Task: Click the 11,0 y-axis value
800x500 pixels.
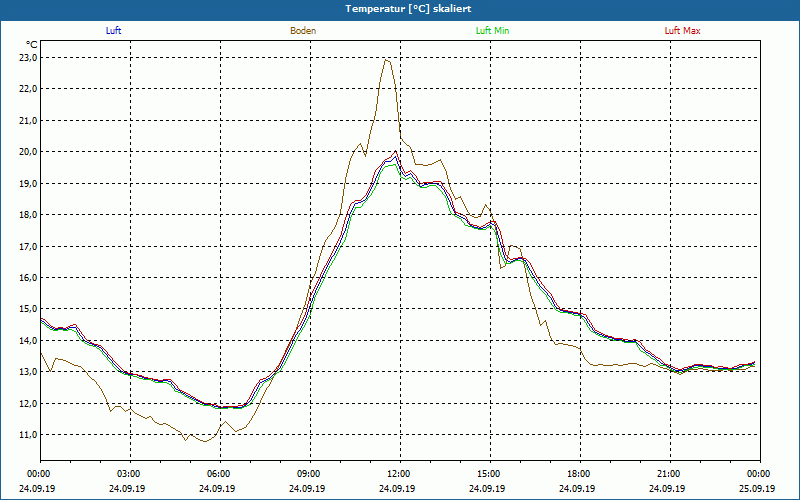Action: pos(29,435)
